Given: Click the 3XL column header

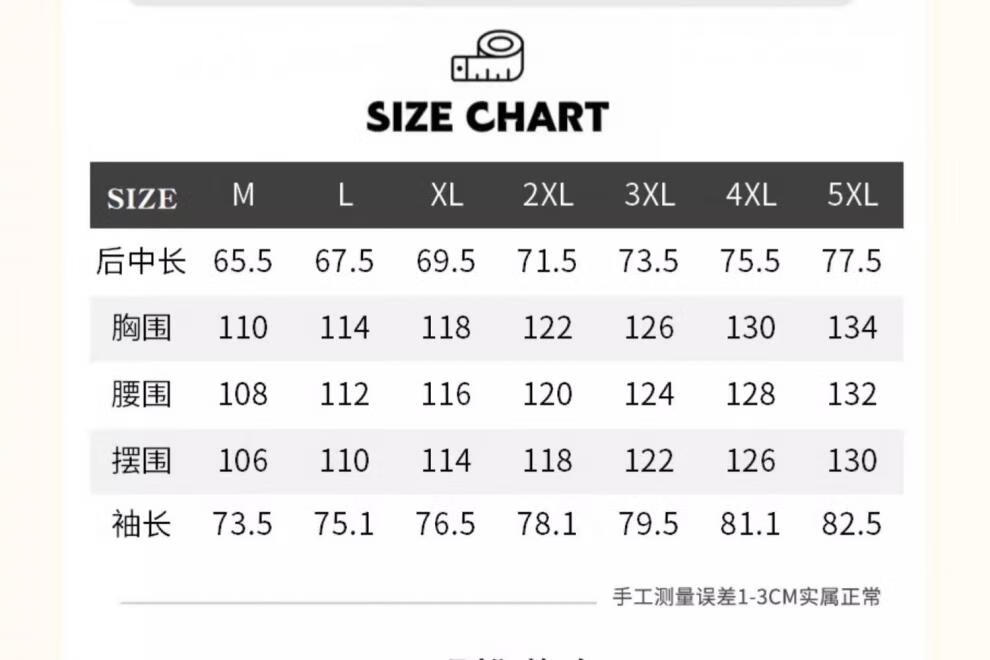Looking at the screenshot, I should 649,195.
